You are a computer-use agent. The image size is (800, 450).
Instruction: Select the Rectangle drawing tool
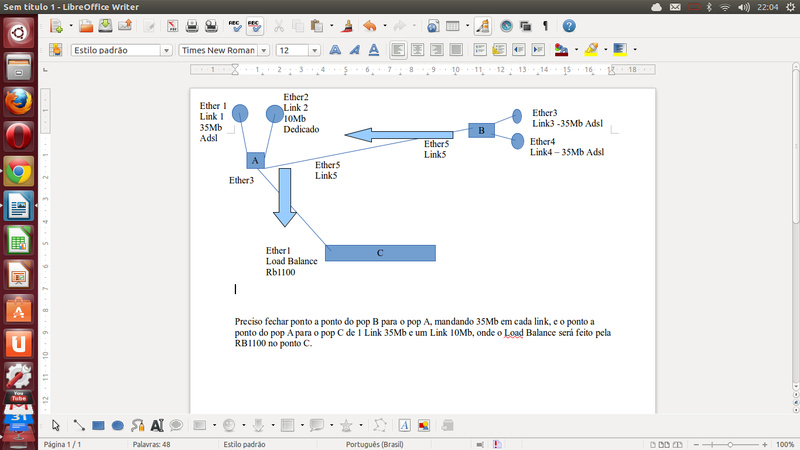point(98,425)
